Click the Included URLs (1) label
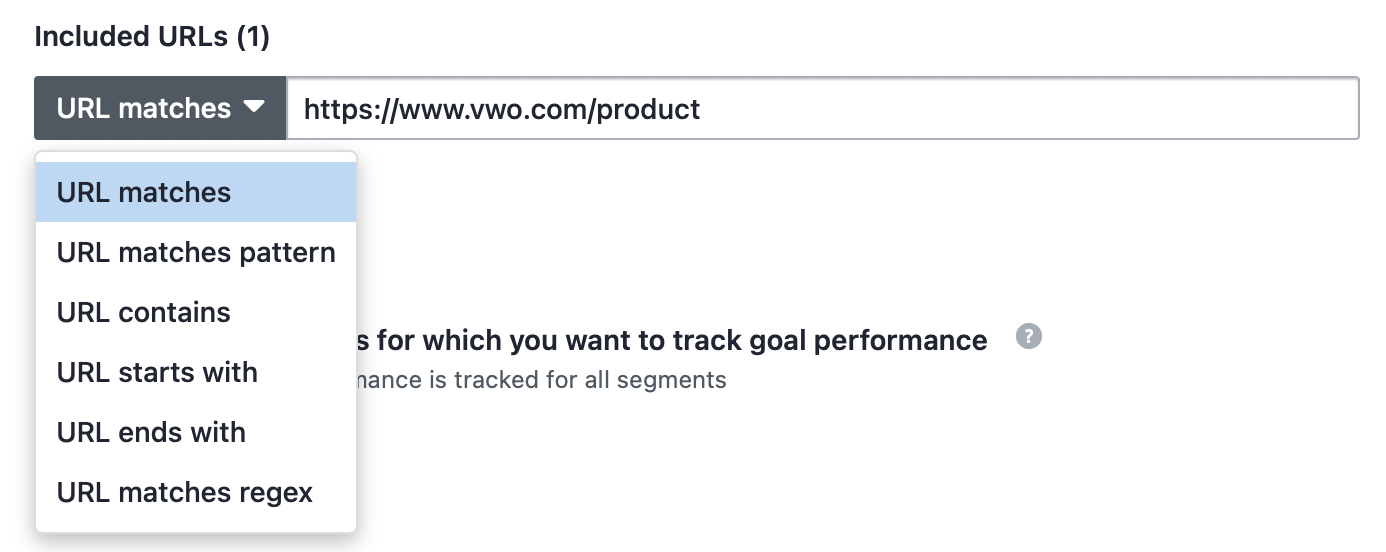The width and height of the screenshot is (1386, 552). (x=152, y=37)
